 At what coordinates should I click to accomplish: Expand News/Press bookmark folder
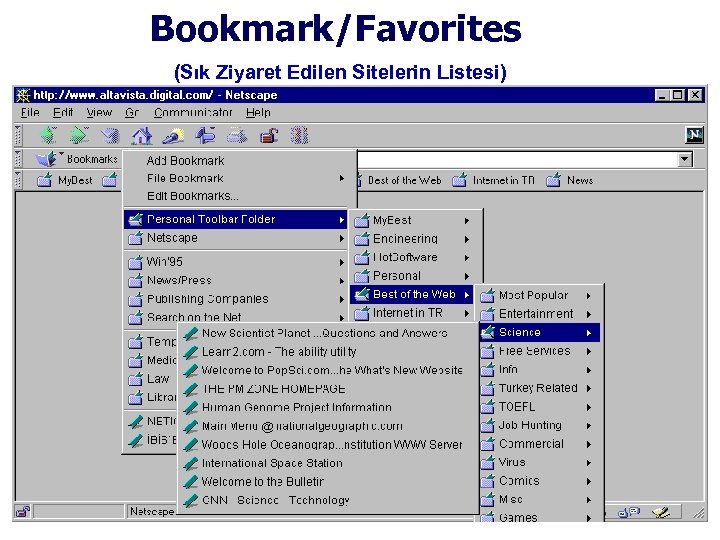click(x=236, y=280)
